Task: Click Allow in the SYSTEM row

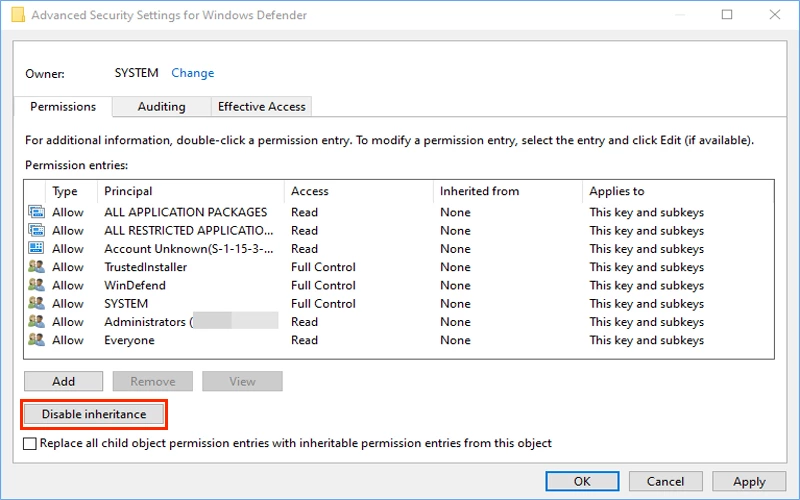Action: point(68,304)
